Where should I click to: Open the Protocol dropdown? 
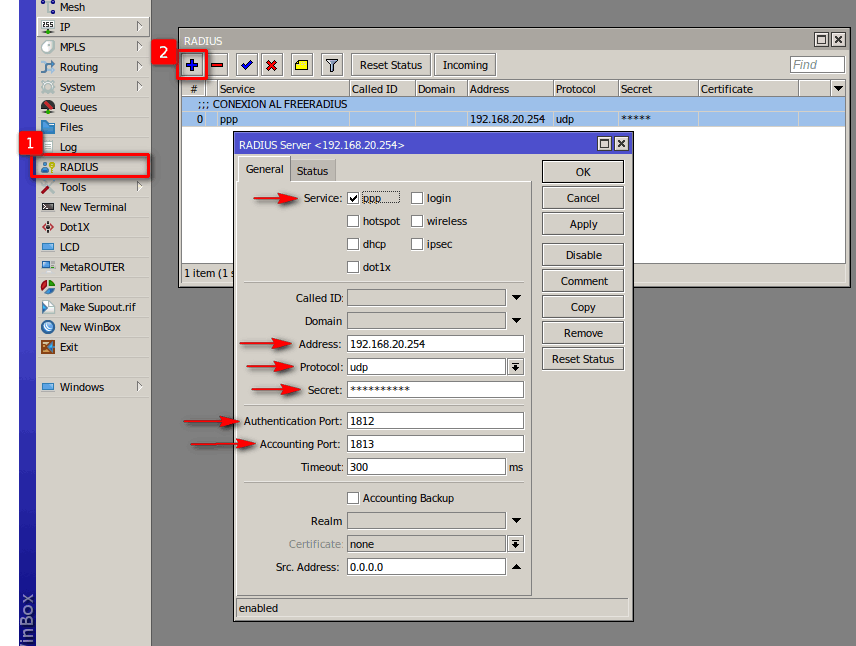tap(517, 366)
